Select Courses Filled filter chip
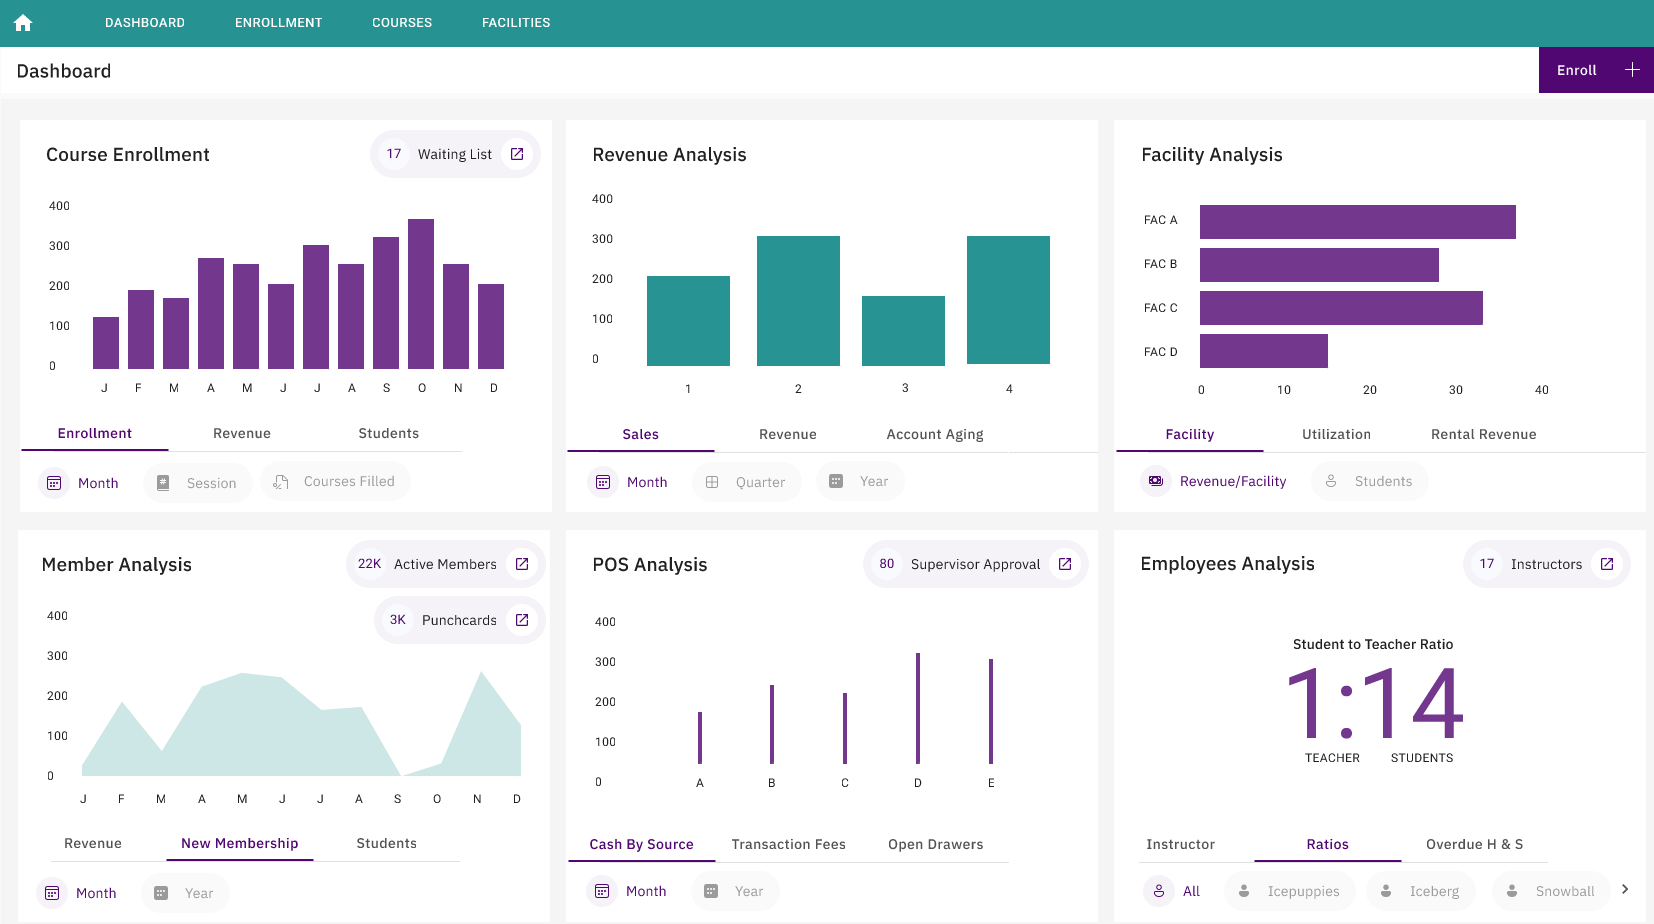 coord(335,481)
